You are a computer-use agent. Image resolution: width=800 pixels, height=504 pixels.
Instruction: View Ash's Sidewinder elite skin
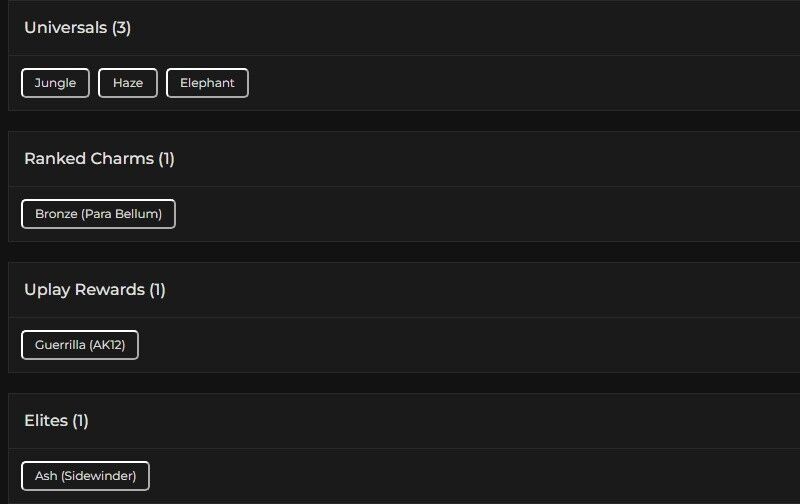pyautogui.click(x=85, y=476)
